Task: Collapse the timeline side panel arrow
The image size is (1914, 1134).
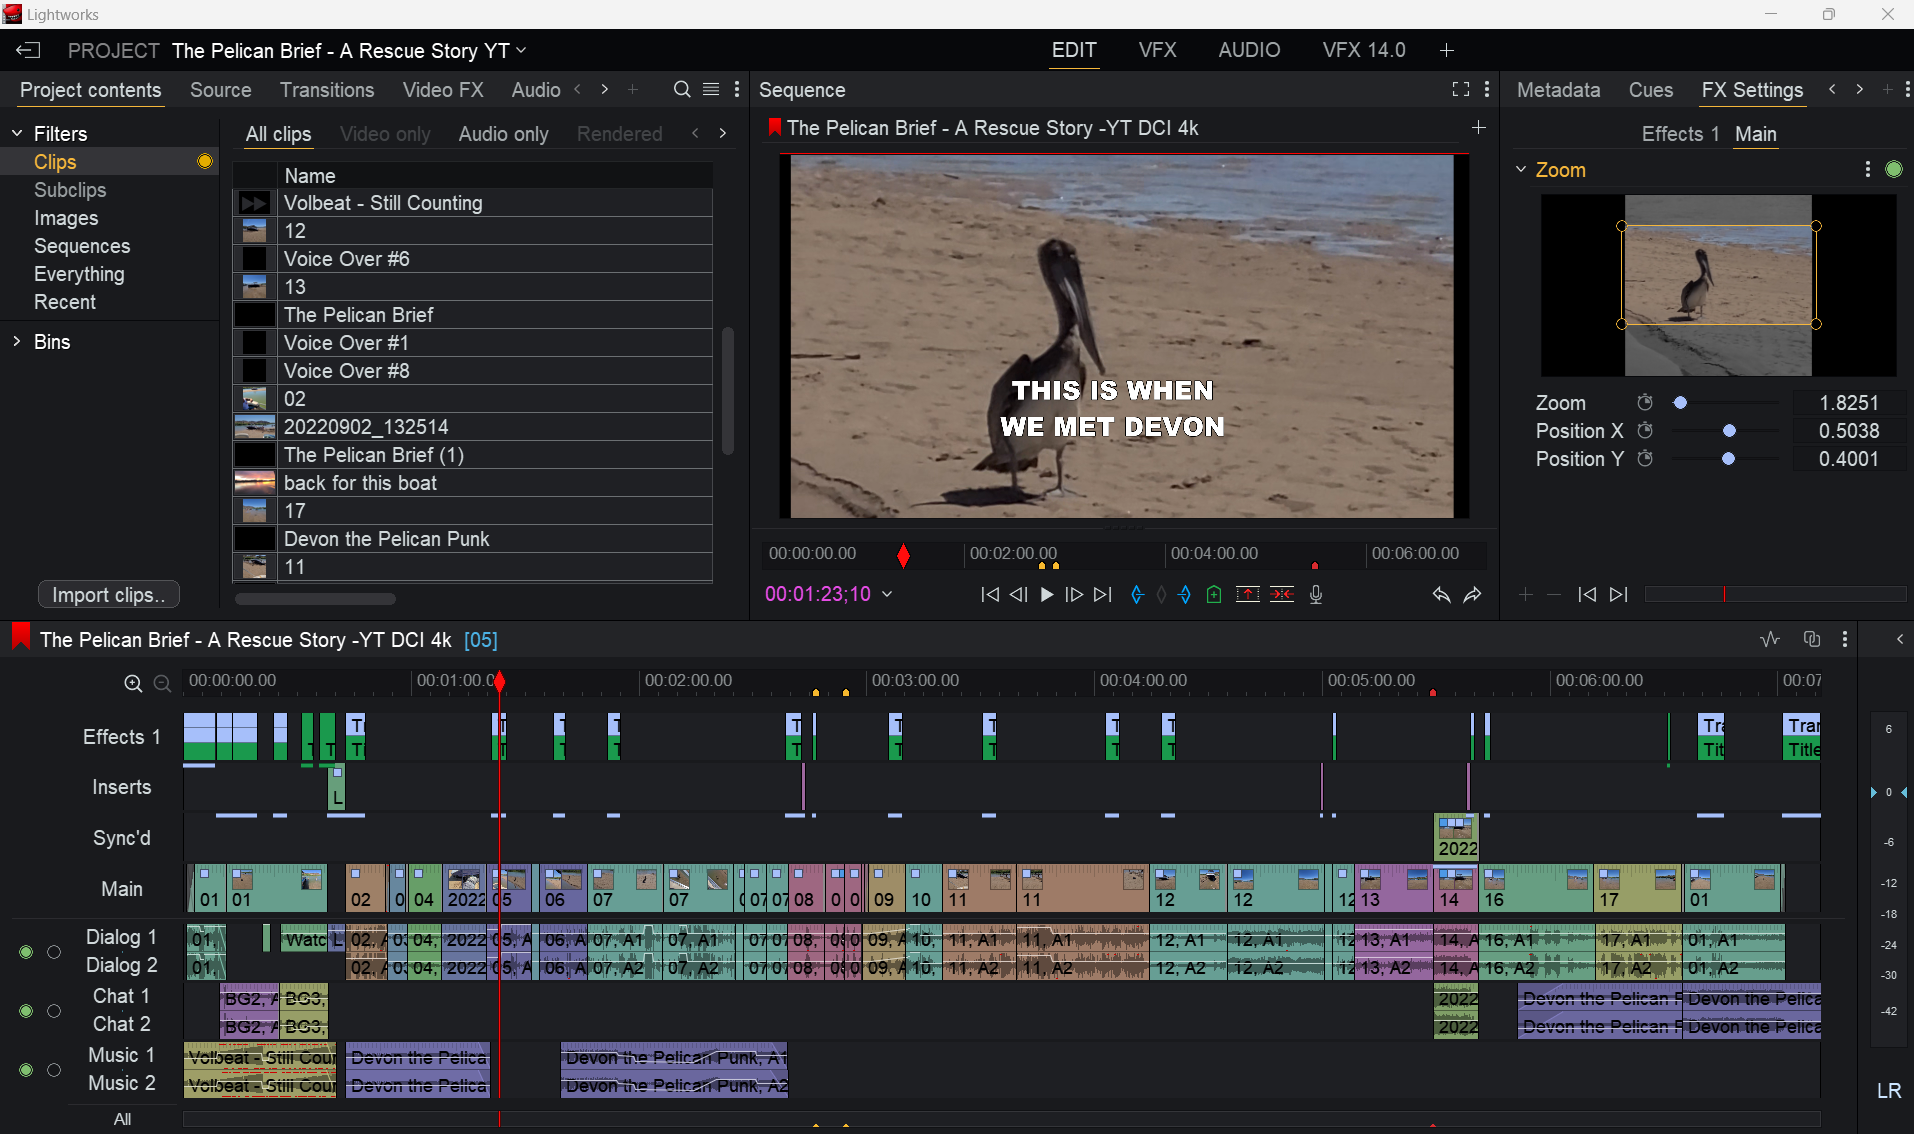Action: [1899, 639]
